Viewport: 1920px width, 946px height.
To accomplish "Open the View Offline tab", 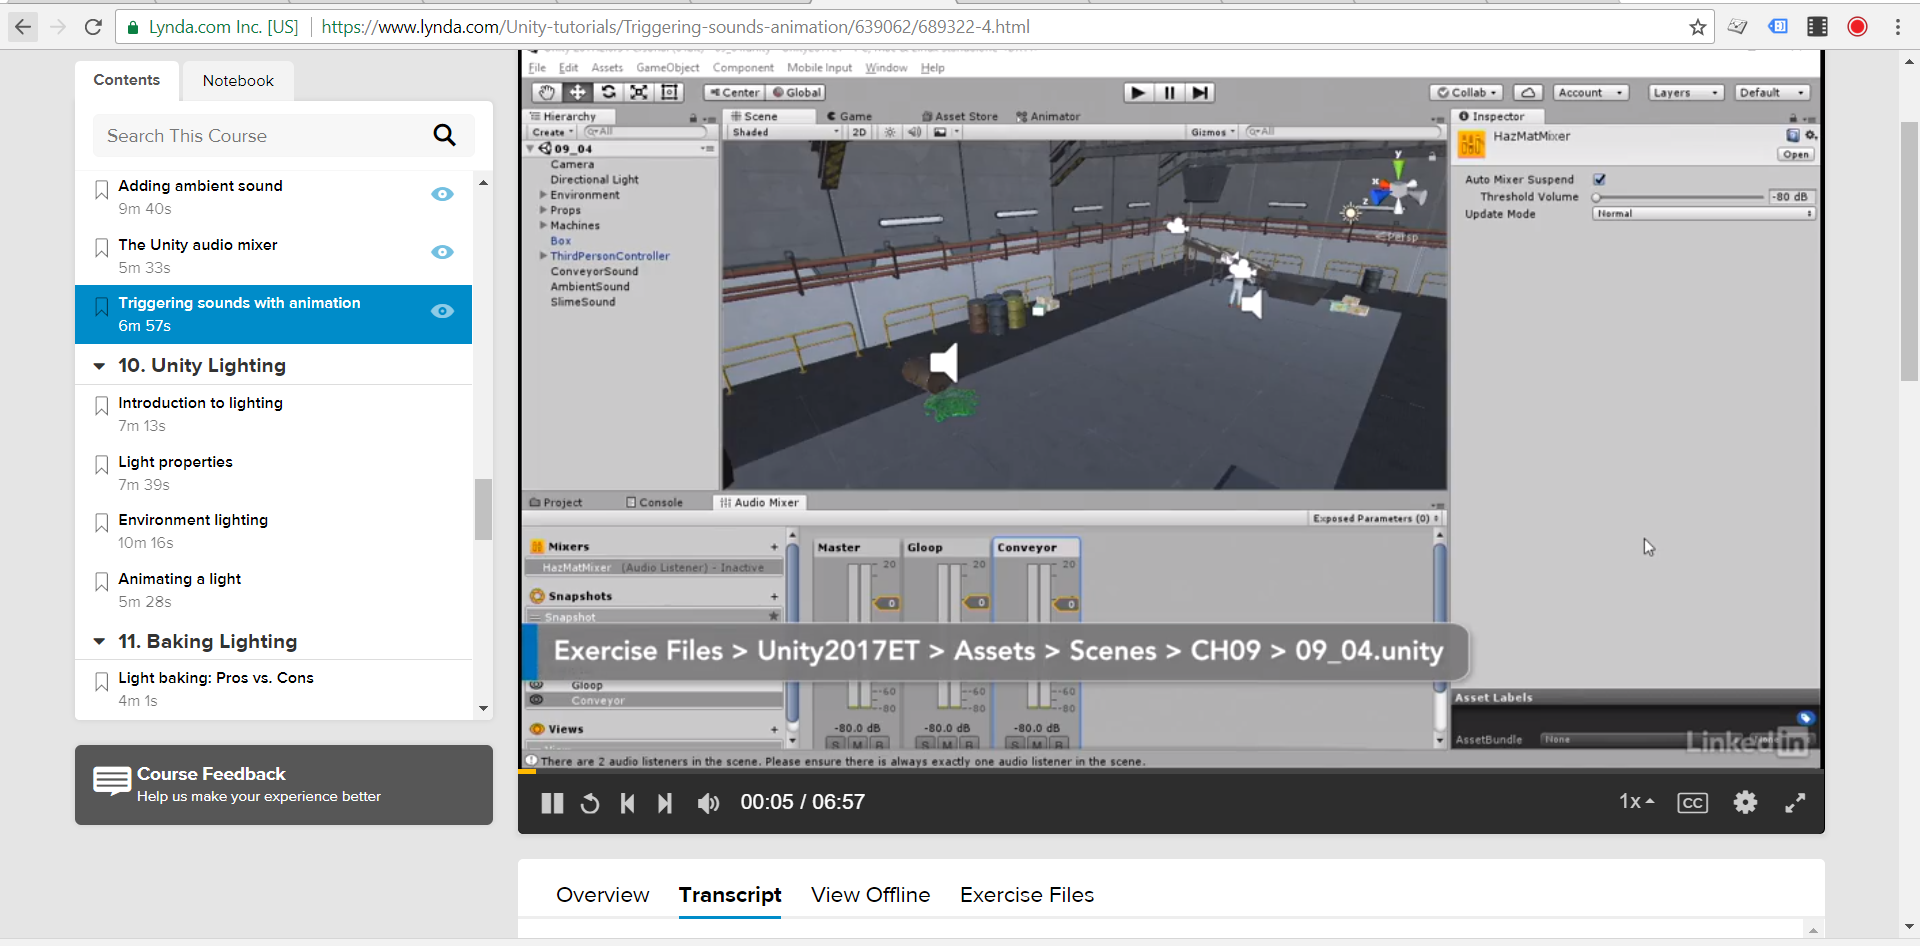I will click(x=870, y=895).
